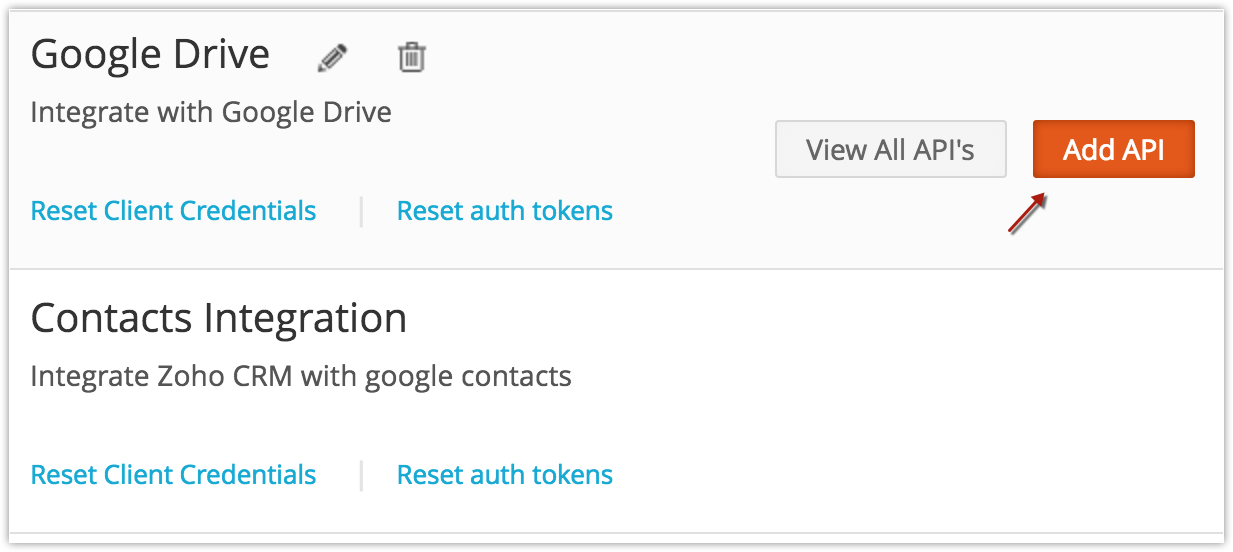Screen dimensions: 1233x552
Task: Click the border line below Contacts Integration
Action: tap(616, 533)
